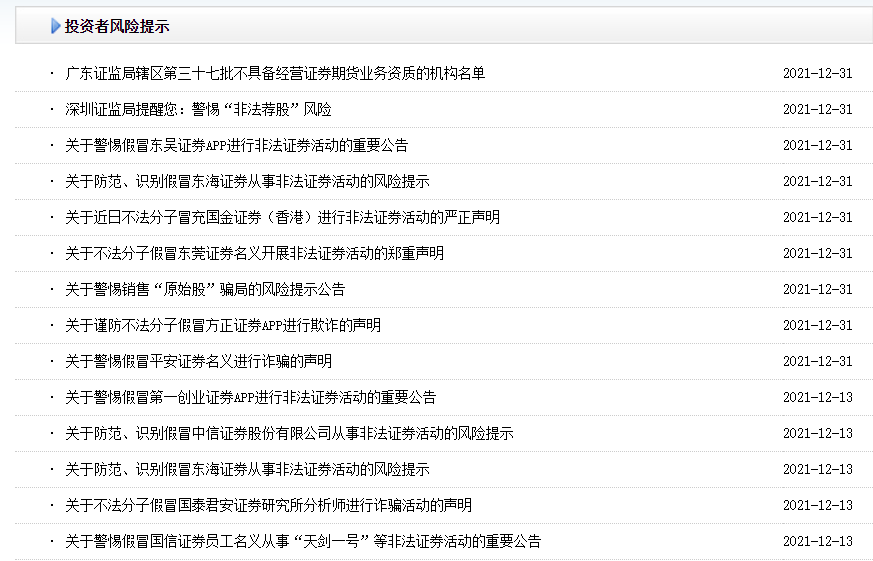
Task: Open the fake 方正证券APP fraud statement
Action: [x=223, y=326]
